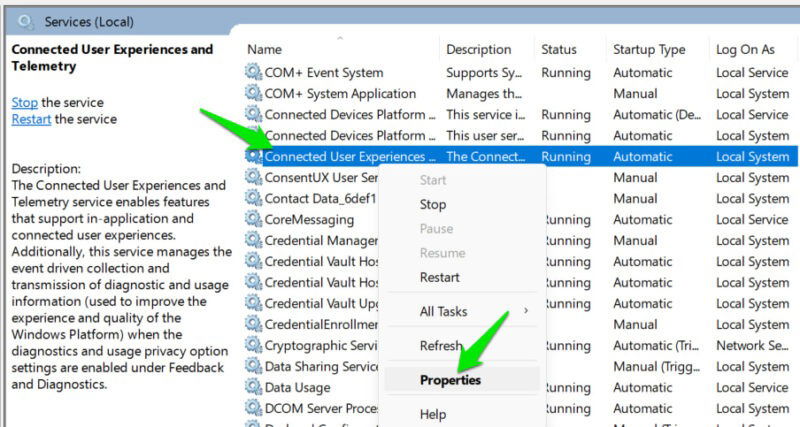Viewport: 800px width, 427px height.
Task: Click the 'Manual (Trigg...' startup type cell
Action: tap(657, 367)
